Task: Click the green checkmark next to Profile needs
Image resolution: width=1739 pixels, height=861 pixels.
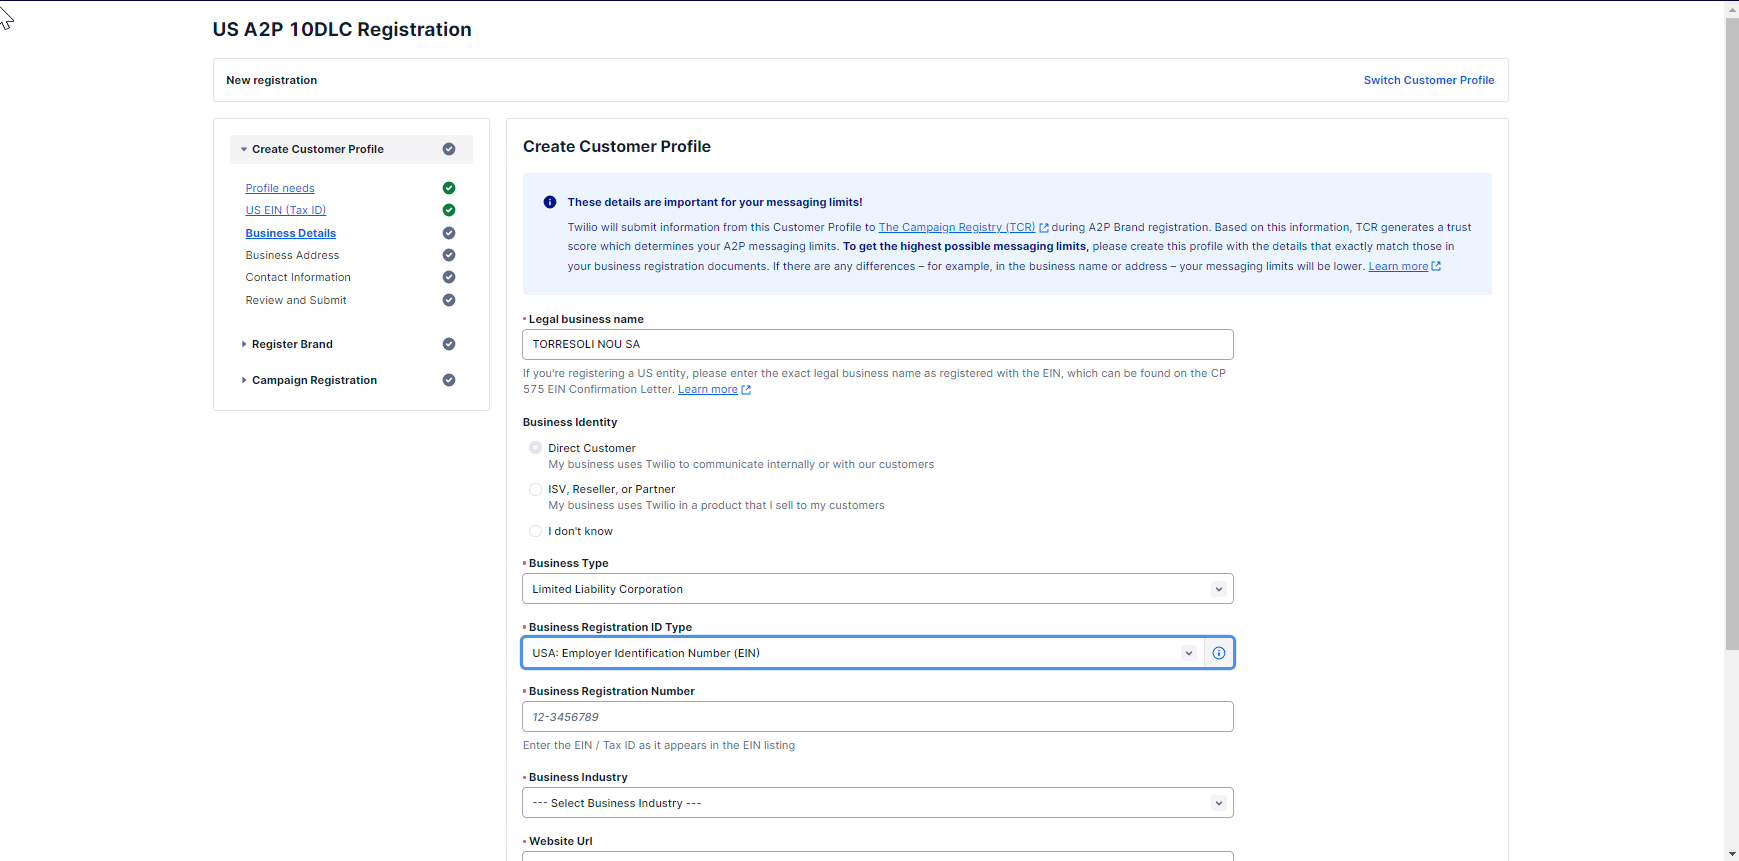Action: (449, 188)
